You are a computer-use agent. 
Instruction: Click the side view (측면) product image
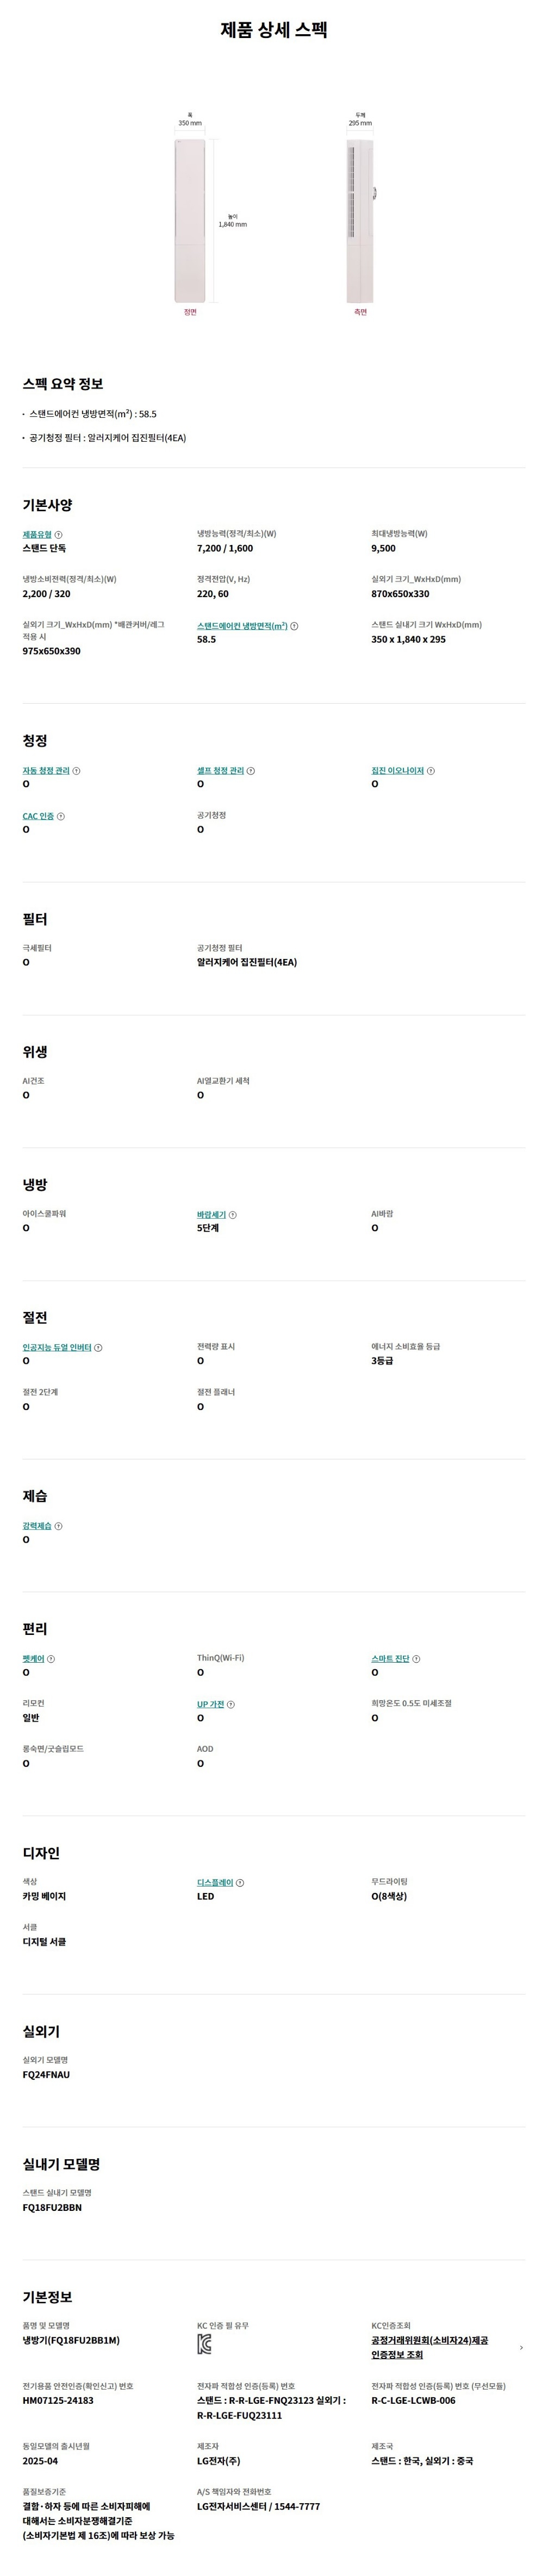pyautogui.click(x=360, y=220)
